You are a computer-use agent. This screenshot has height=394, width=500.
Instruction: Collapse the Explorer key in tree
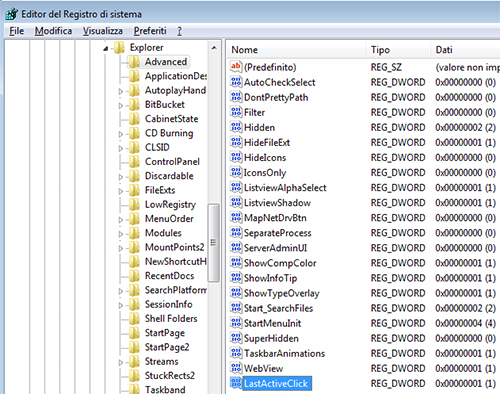pyautogui.click(x=106, y=49)
